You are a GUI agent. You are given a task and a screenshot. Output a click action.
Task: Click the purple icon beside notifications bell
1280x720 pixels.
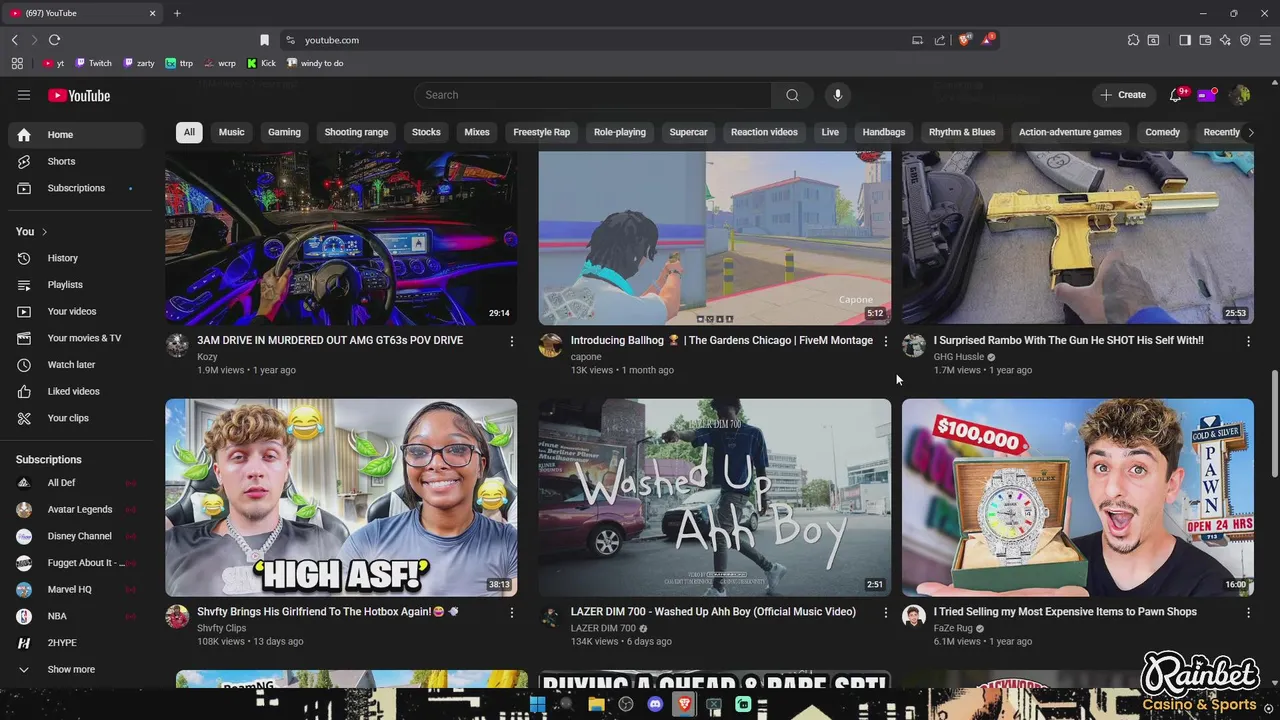click(x=1207, y=95)
